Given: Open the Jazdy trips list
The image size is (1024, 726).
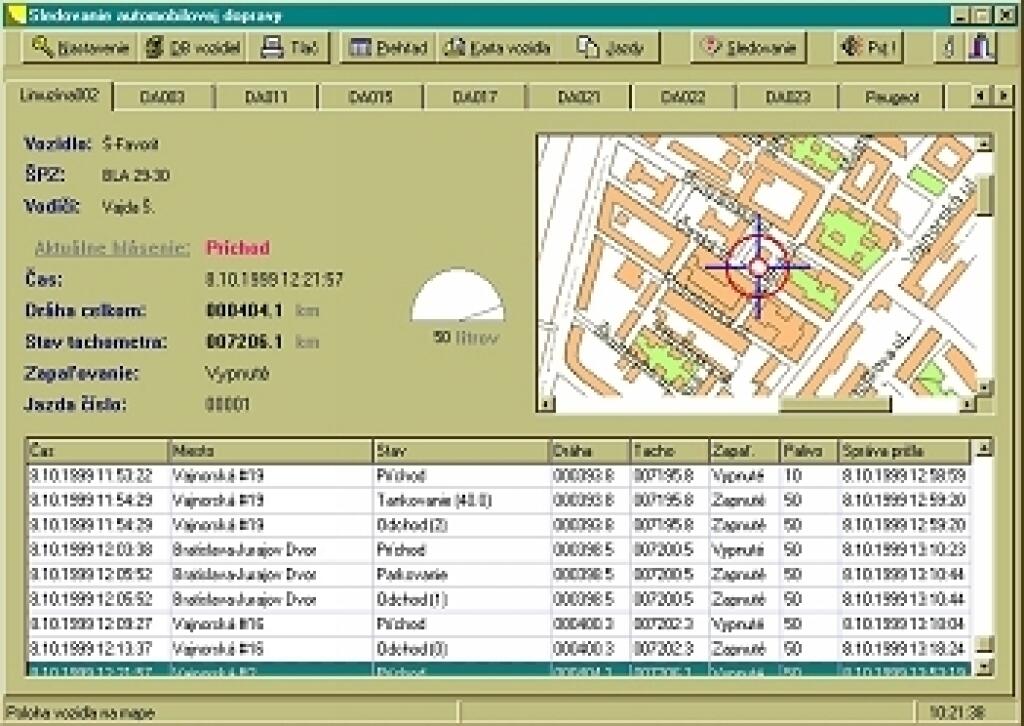Looking at the screenshot, I should pos(609,48).
